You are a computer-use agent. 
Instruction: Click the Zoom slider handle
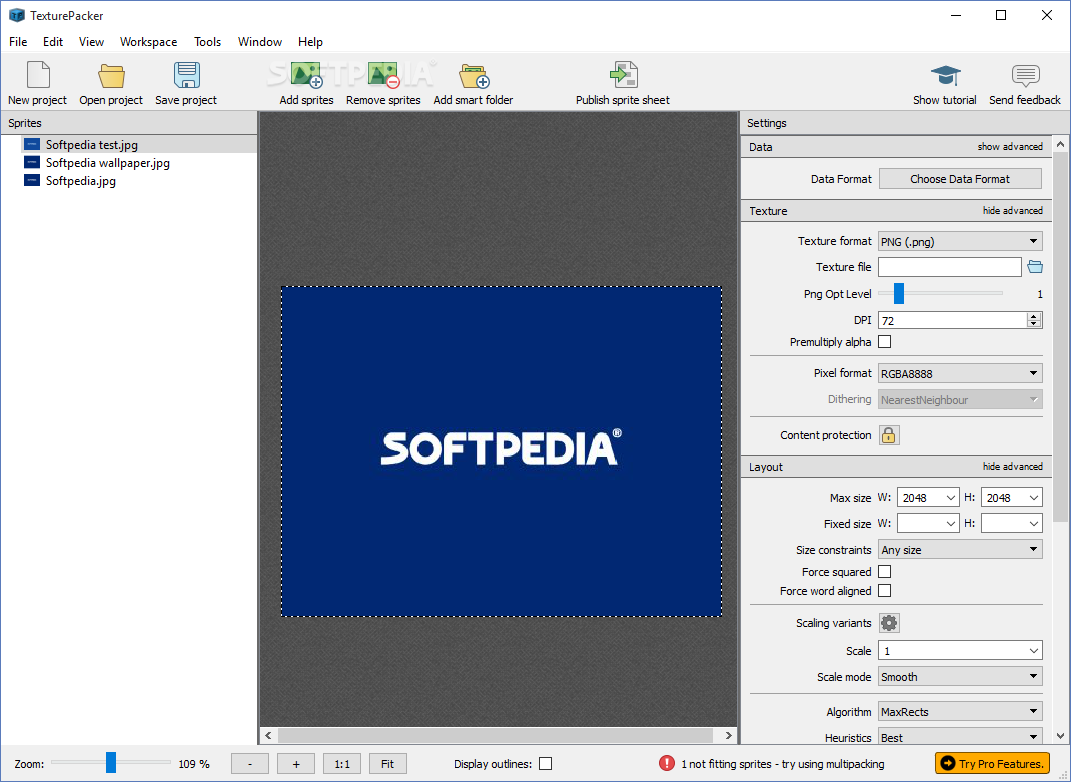[111, 762]
